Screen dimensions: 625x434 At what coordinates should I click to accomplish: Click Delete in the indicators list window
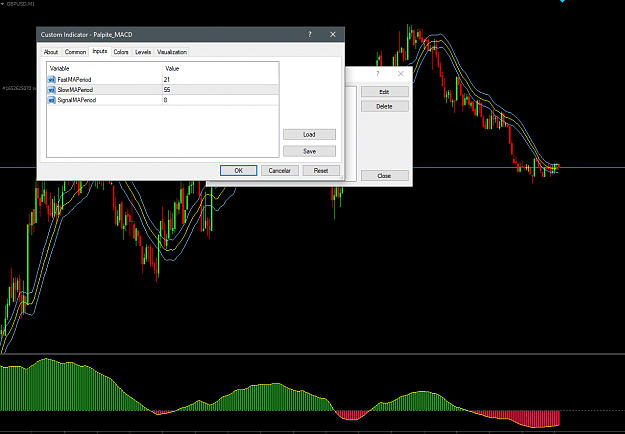[x=385, y=106]
